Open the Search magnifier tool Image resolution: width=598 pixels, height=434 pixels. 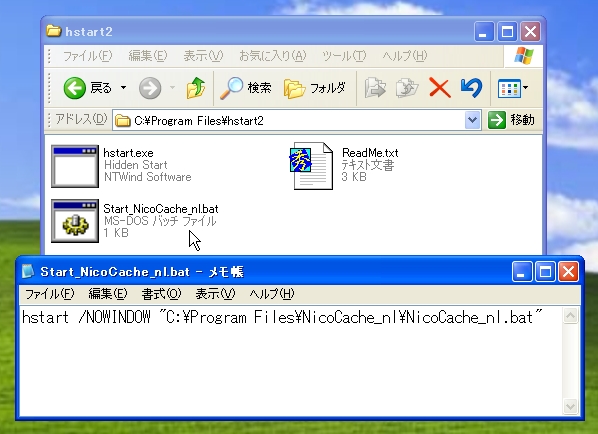[246, 88]
